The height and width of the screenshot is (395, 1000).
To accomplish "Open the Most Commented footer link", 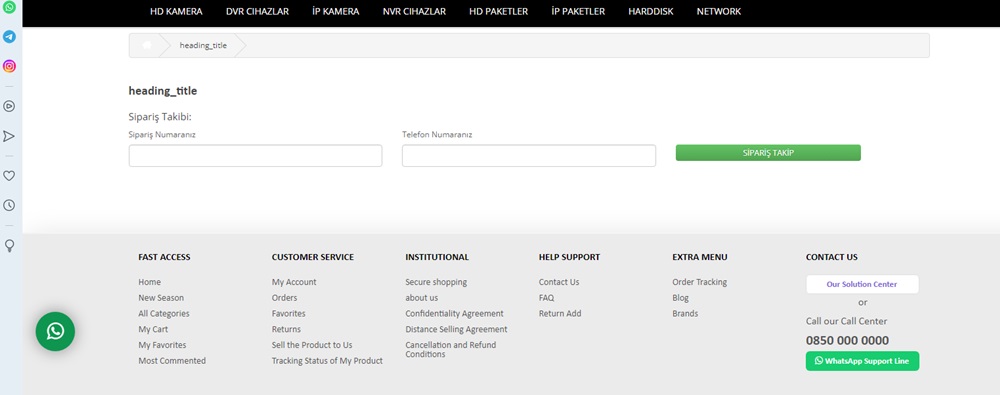I will coord(172,361).
